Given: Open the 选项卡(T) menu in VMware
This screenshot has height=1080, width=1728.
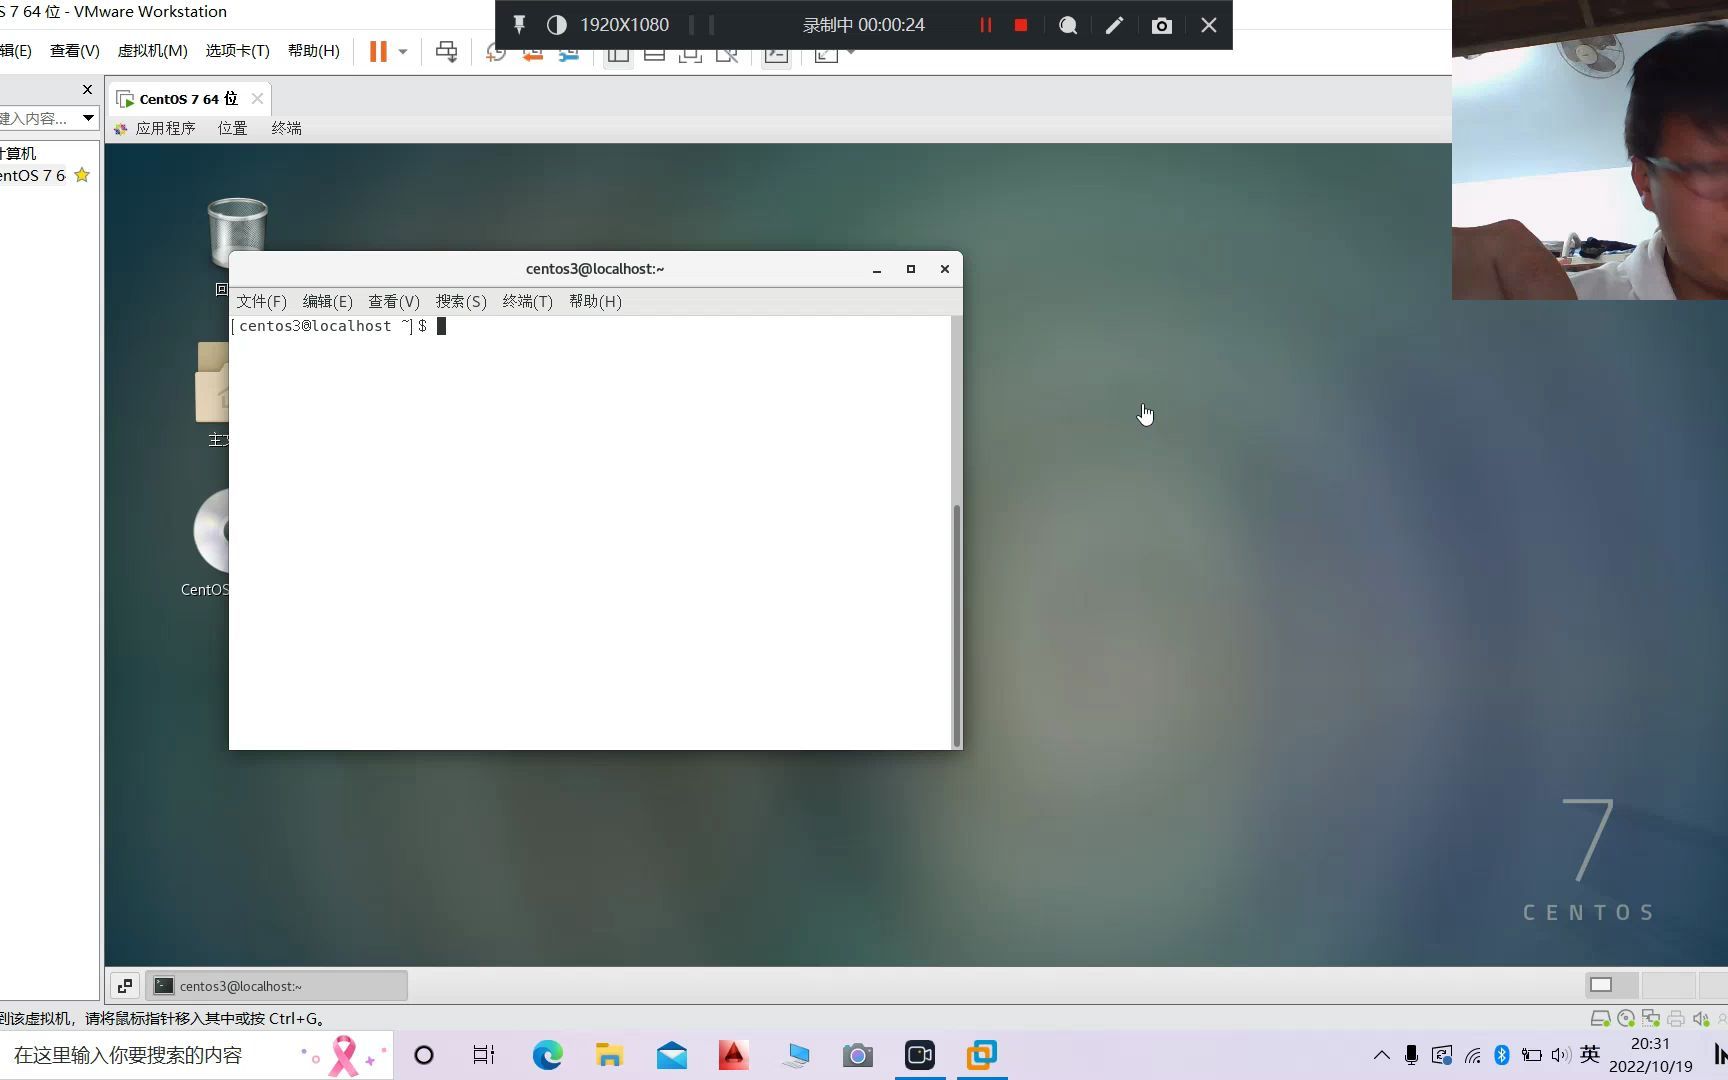Looking at the screenshot, I should [237, 50].
